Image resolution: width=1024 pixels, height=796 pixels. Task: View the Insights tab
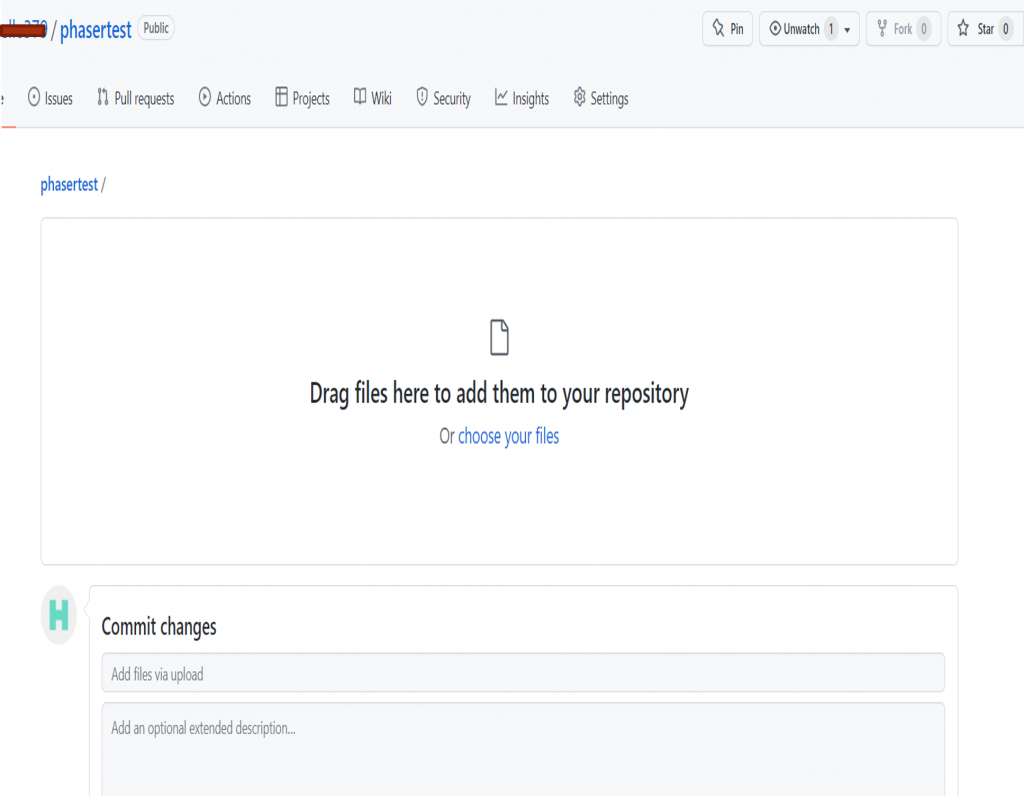click(522, 98)
